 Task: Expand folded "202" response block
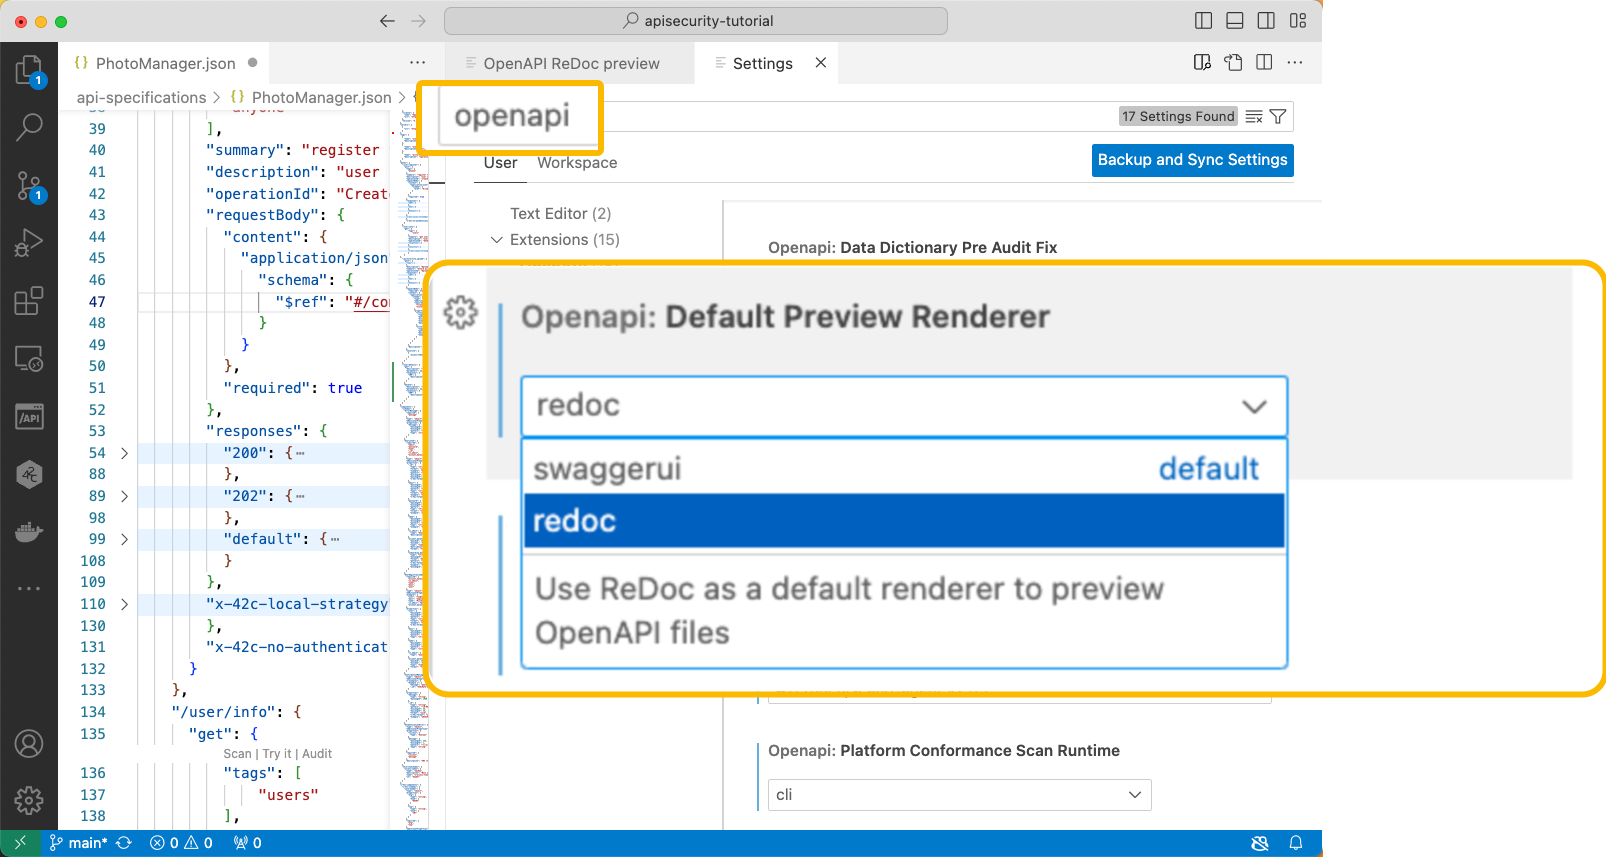click(x=124, y=496)
